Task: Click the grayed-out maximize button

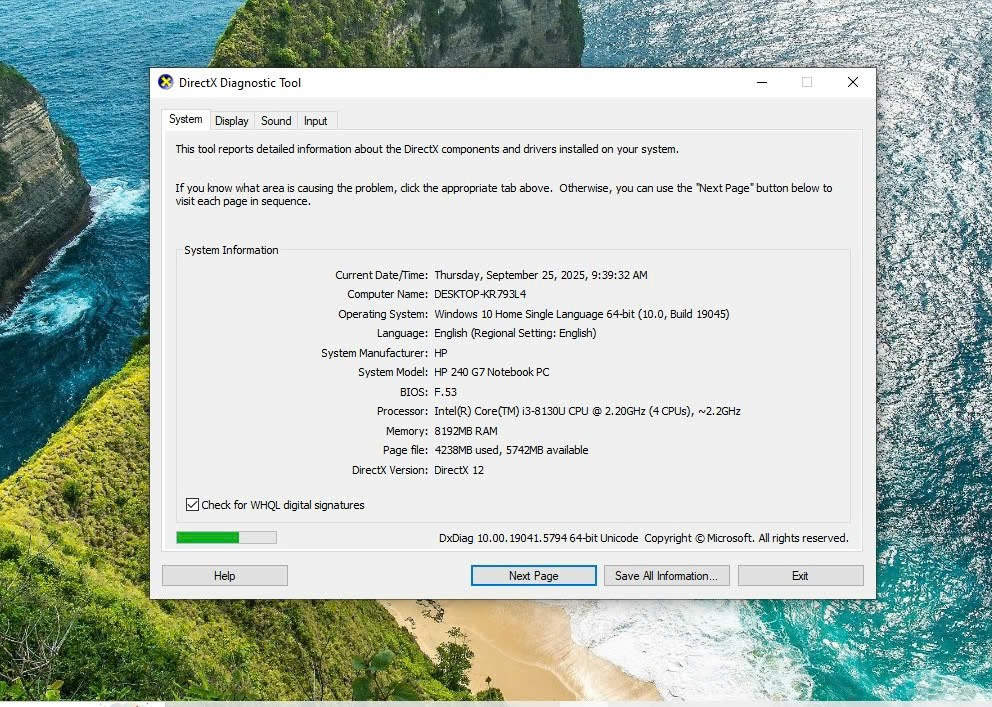Action: tap(806, 82)
